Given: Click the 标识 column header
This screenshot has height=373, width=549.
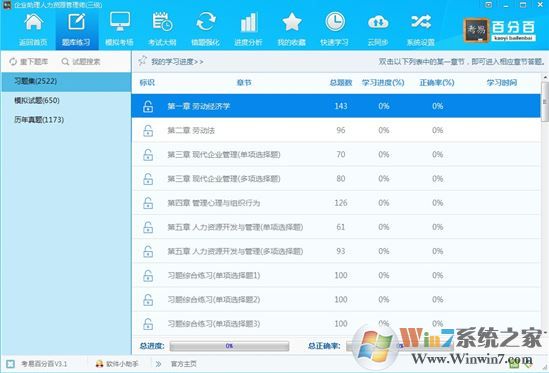Looking at the screenshot, I should tap(147, 83).
